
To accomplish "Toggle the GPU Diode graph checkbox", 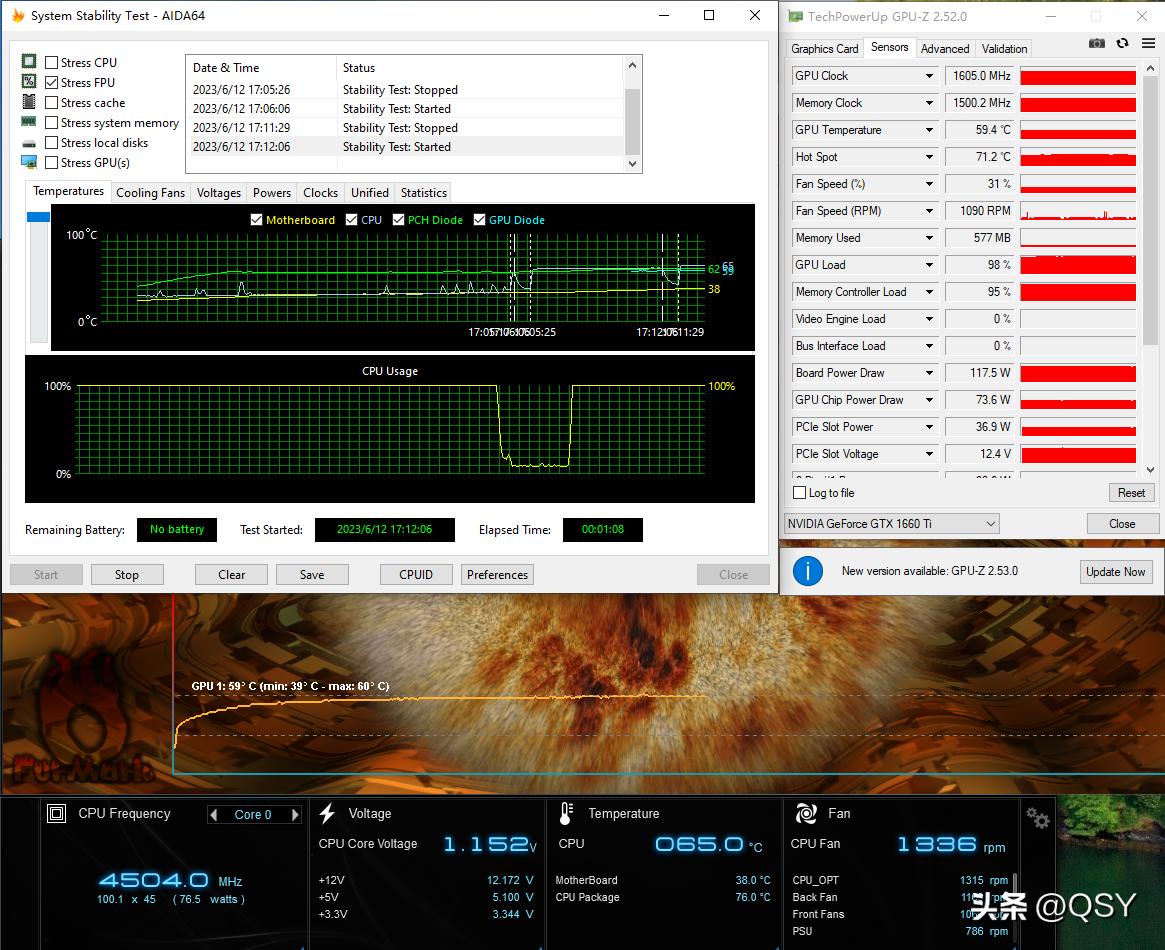I will [x=480, y=220].
